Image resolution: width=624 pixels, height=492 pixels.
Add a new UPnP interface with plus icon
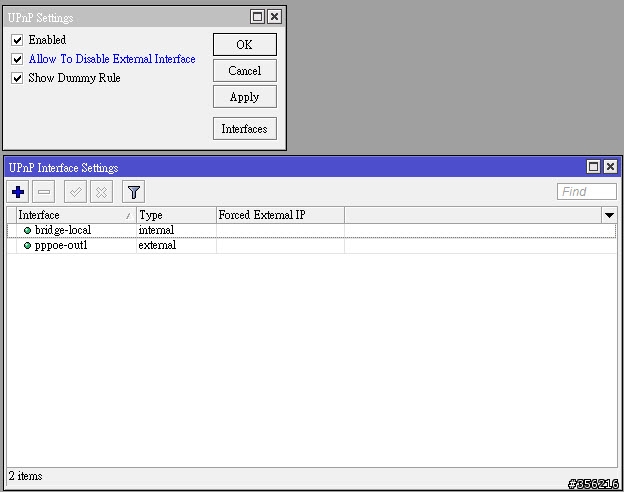18,192
